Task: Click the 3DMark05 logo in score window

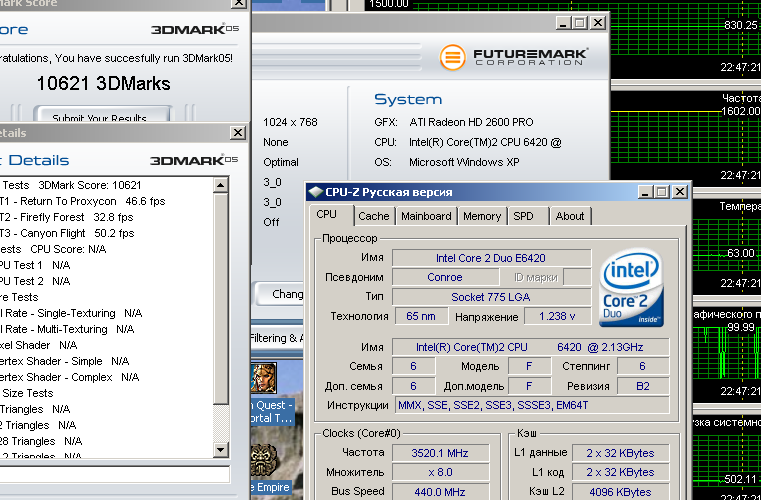Action: coord(195,29)
